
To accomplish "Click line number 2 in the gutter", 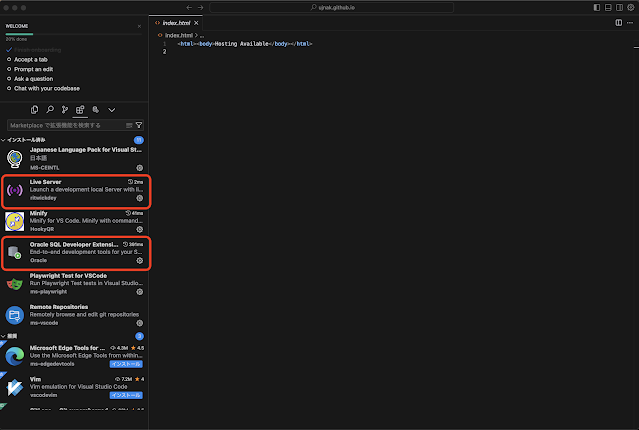I will tap(165, 52).
